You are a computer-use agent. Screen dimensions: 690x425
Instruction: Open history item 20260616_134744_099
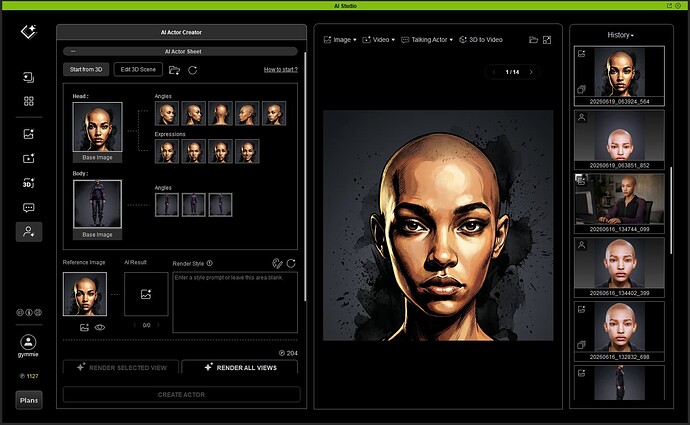click(x=619, y=203)
